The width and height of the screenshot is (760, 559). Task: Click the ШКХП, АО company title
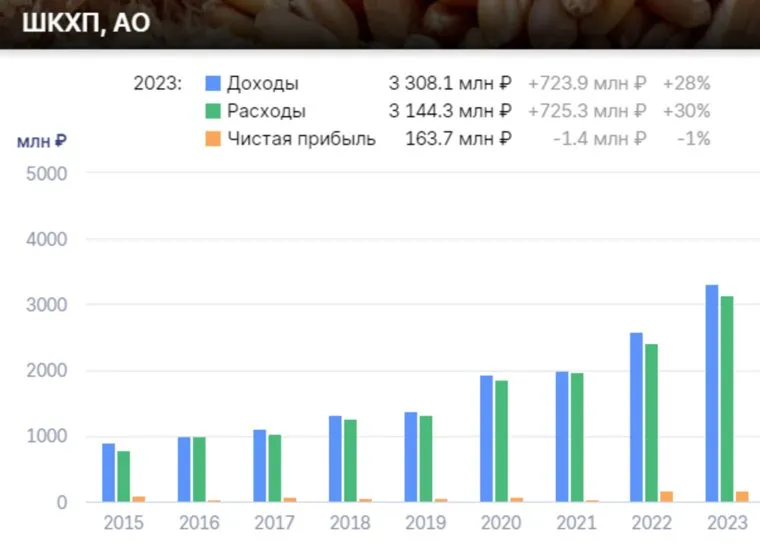[86, 22]
